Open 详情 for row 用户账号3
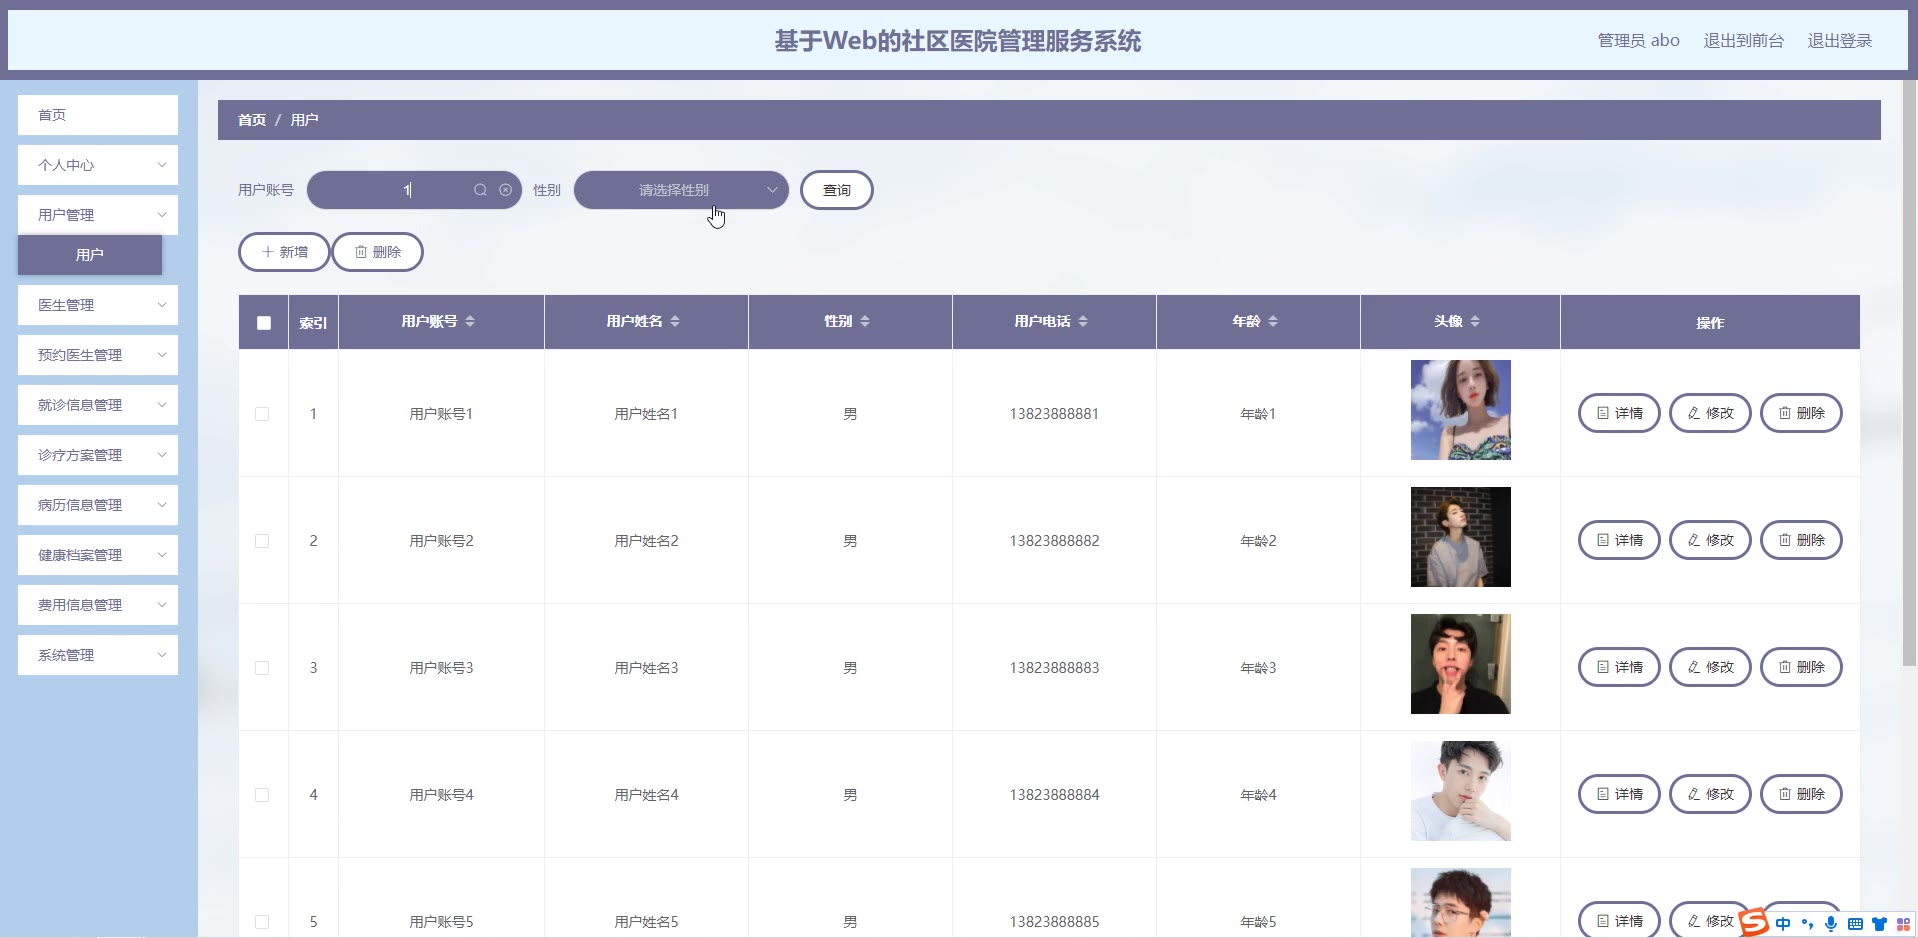Viewport: 1918px width, 938px height. (x=1619, y=667)
